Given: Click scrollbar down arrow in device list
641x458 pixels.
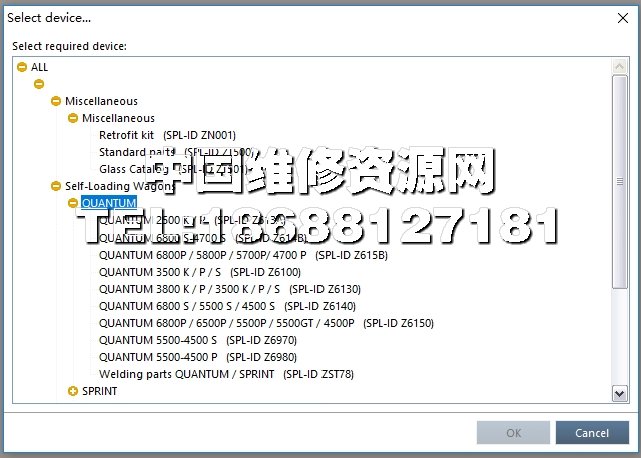Looking at the screenshot, I should 620,395.
